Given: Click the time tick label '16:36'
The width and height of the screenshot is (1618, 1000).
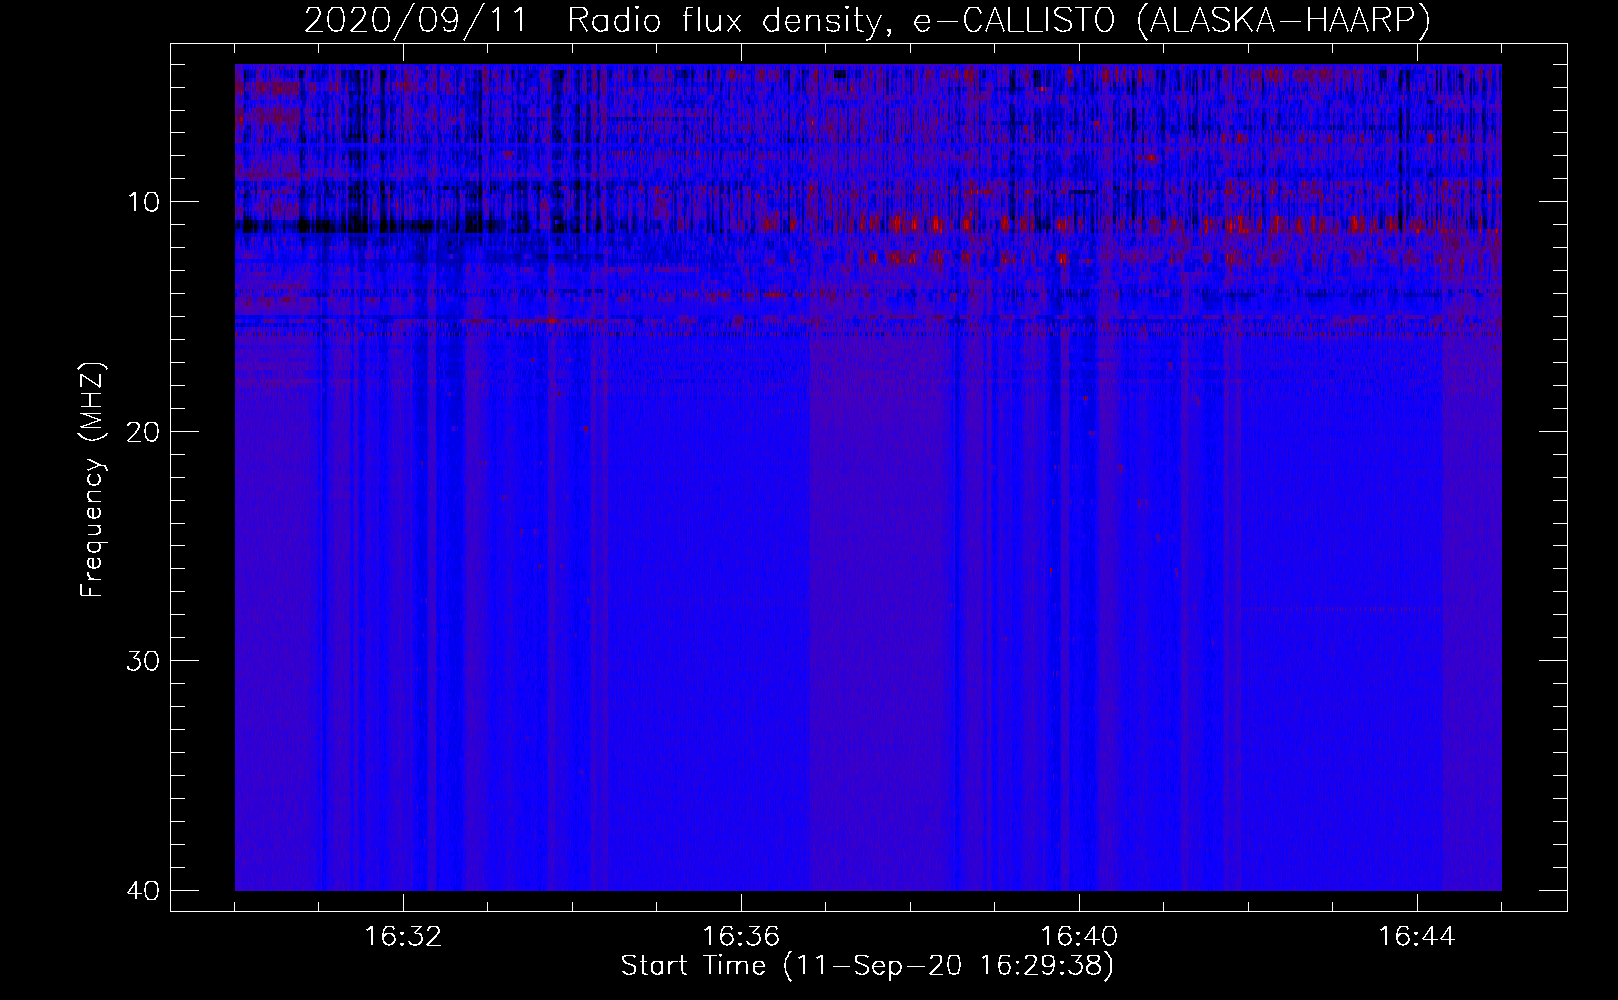Looking at the screenshot, I should pyautogui.click(x=741, y=937).
